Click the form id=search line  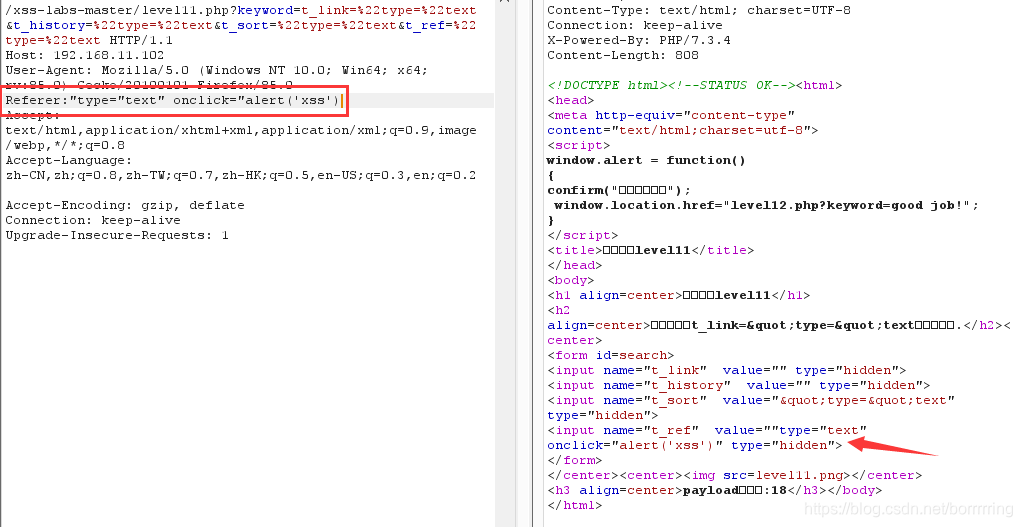[611, 355]
